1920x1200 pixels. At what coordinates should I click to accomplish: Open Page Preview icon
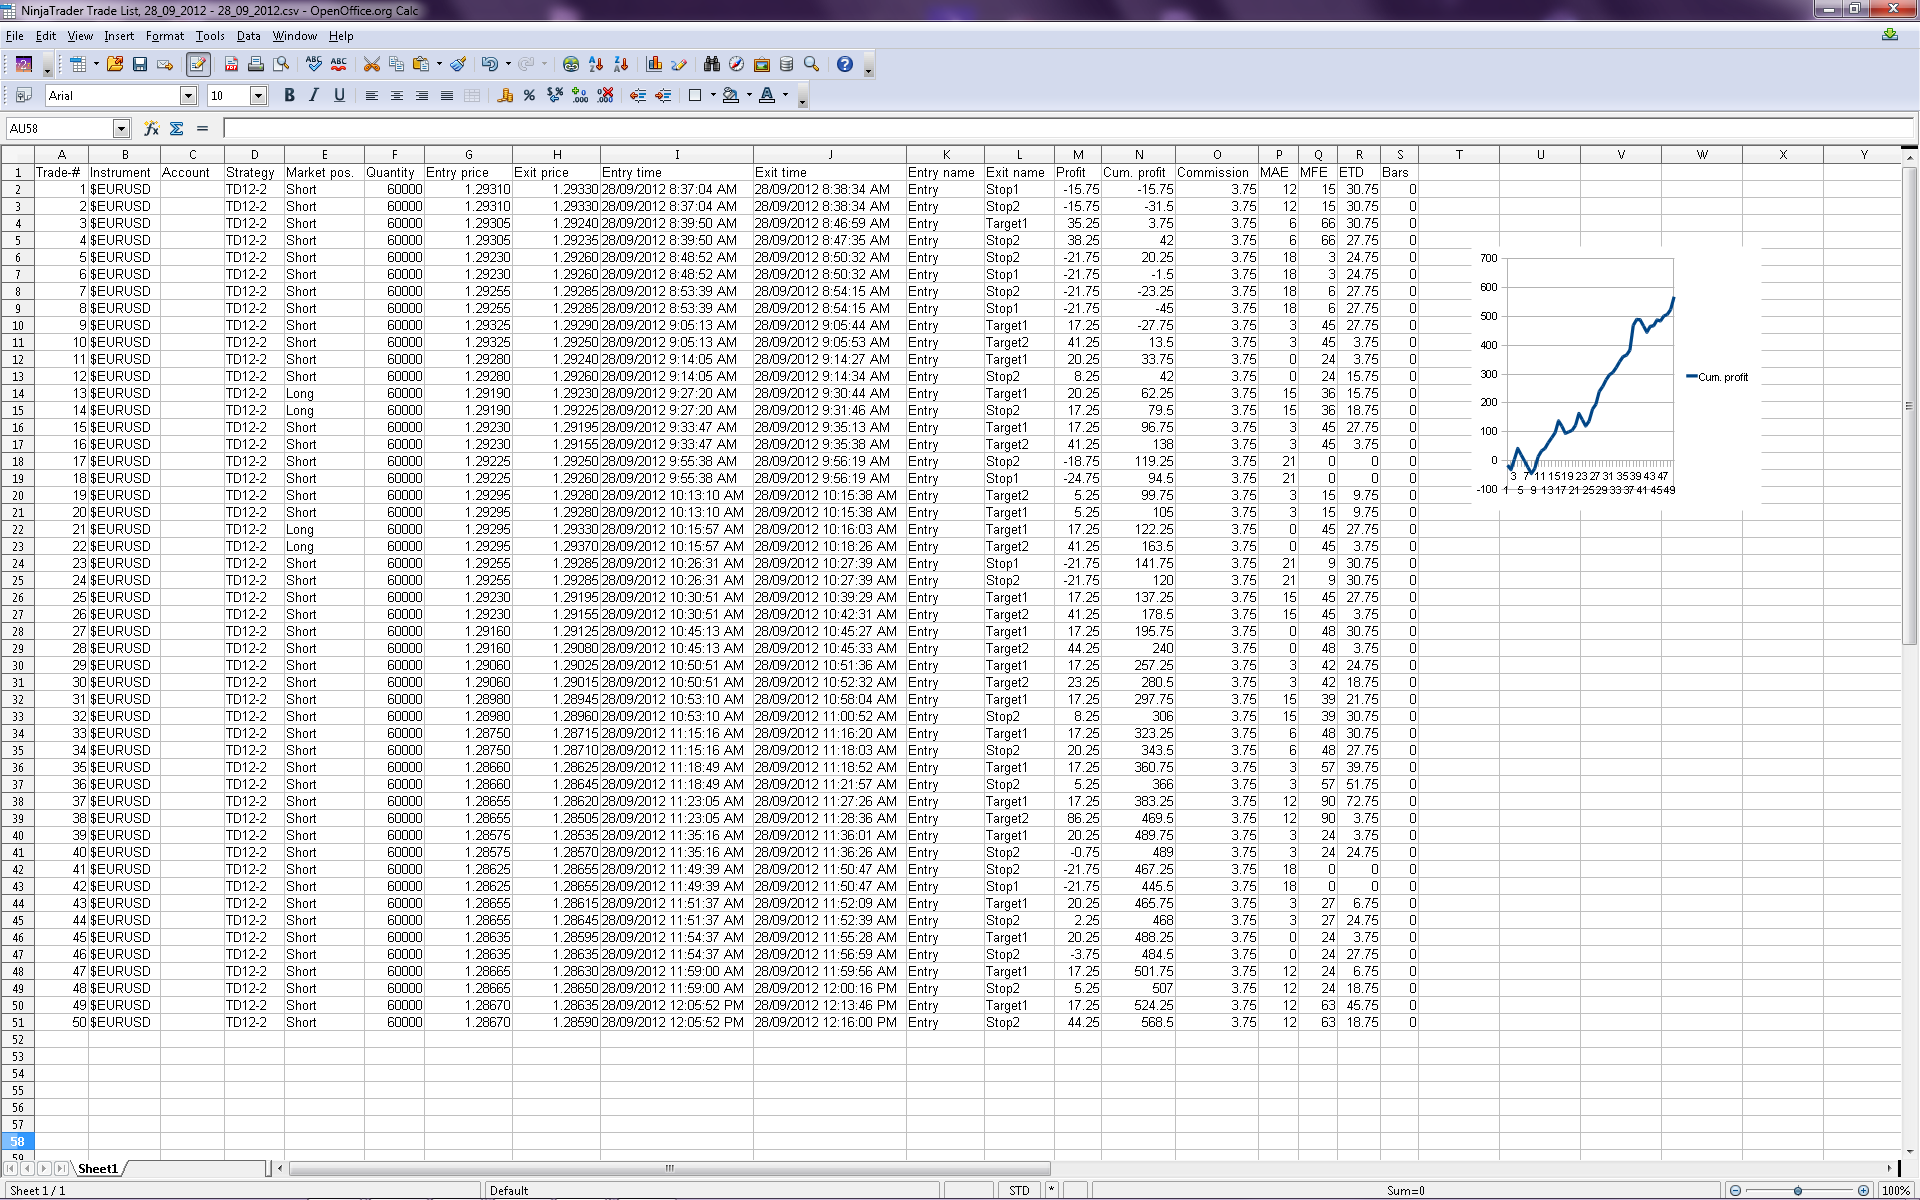click(x=282, y=64)
